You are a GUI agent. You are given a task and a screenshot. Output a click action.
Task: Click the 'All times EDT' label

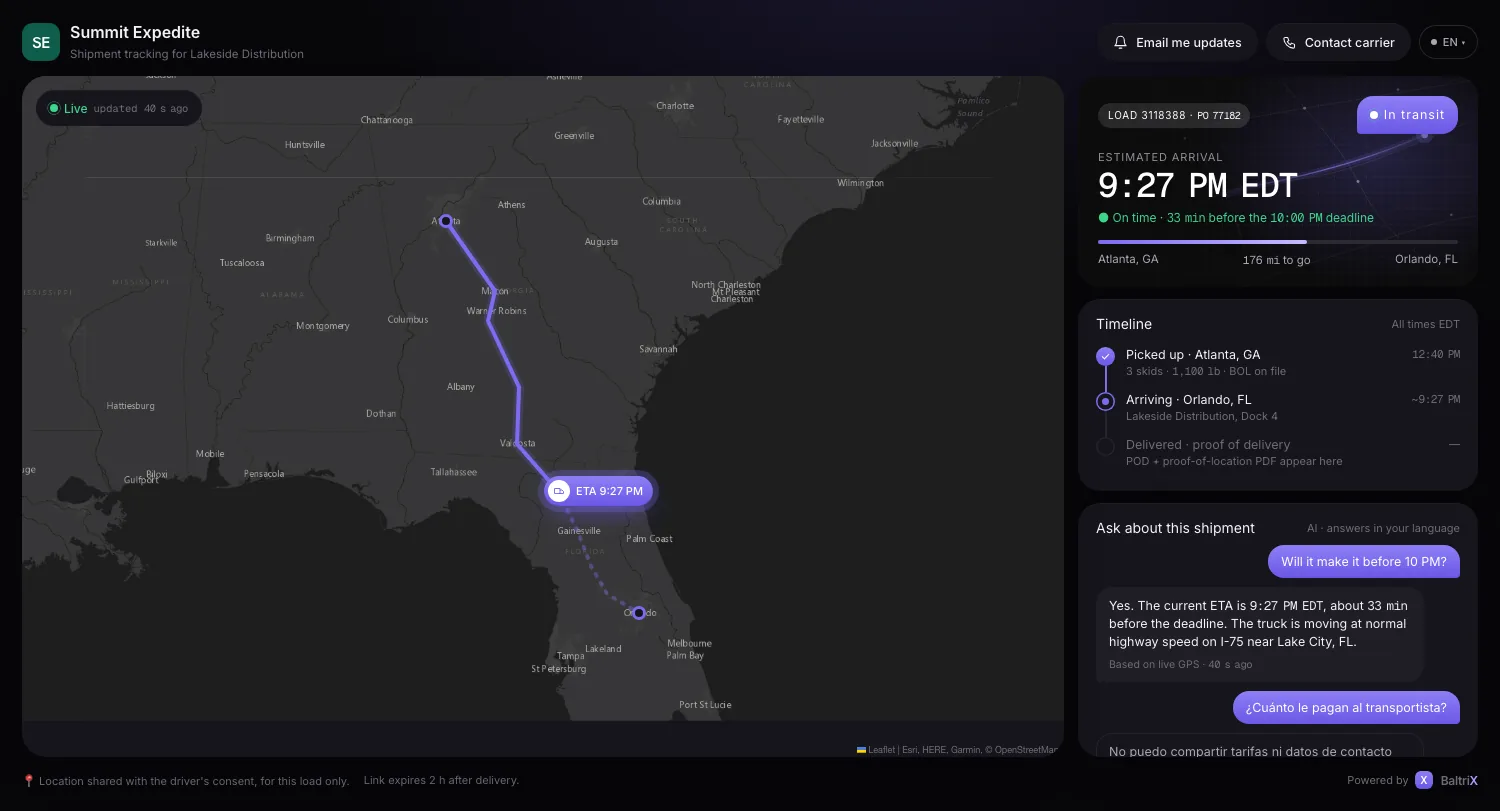pos(1425,324)
